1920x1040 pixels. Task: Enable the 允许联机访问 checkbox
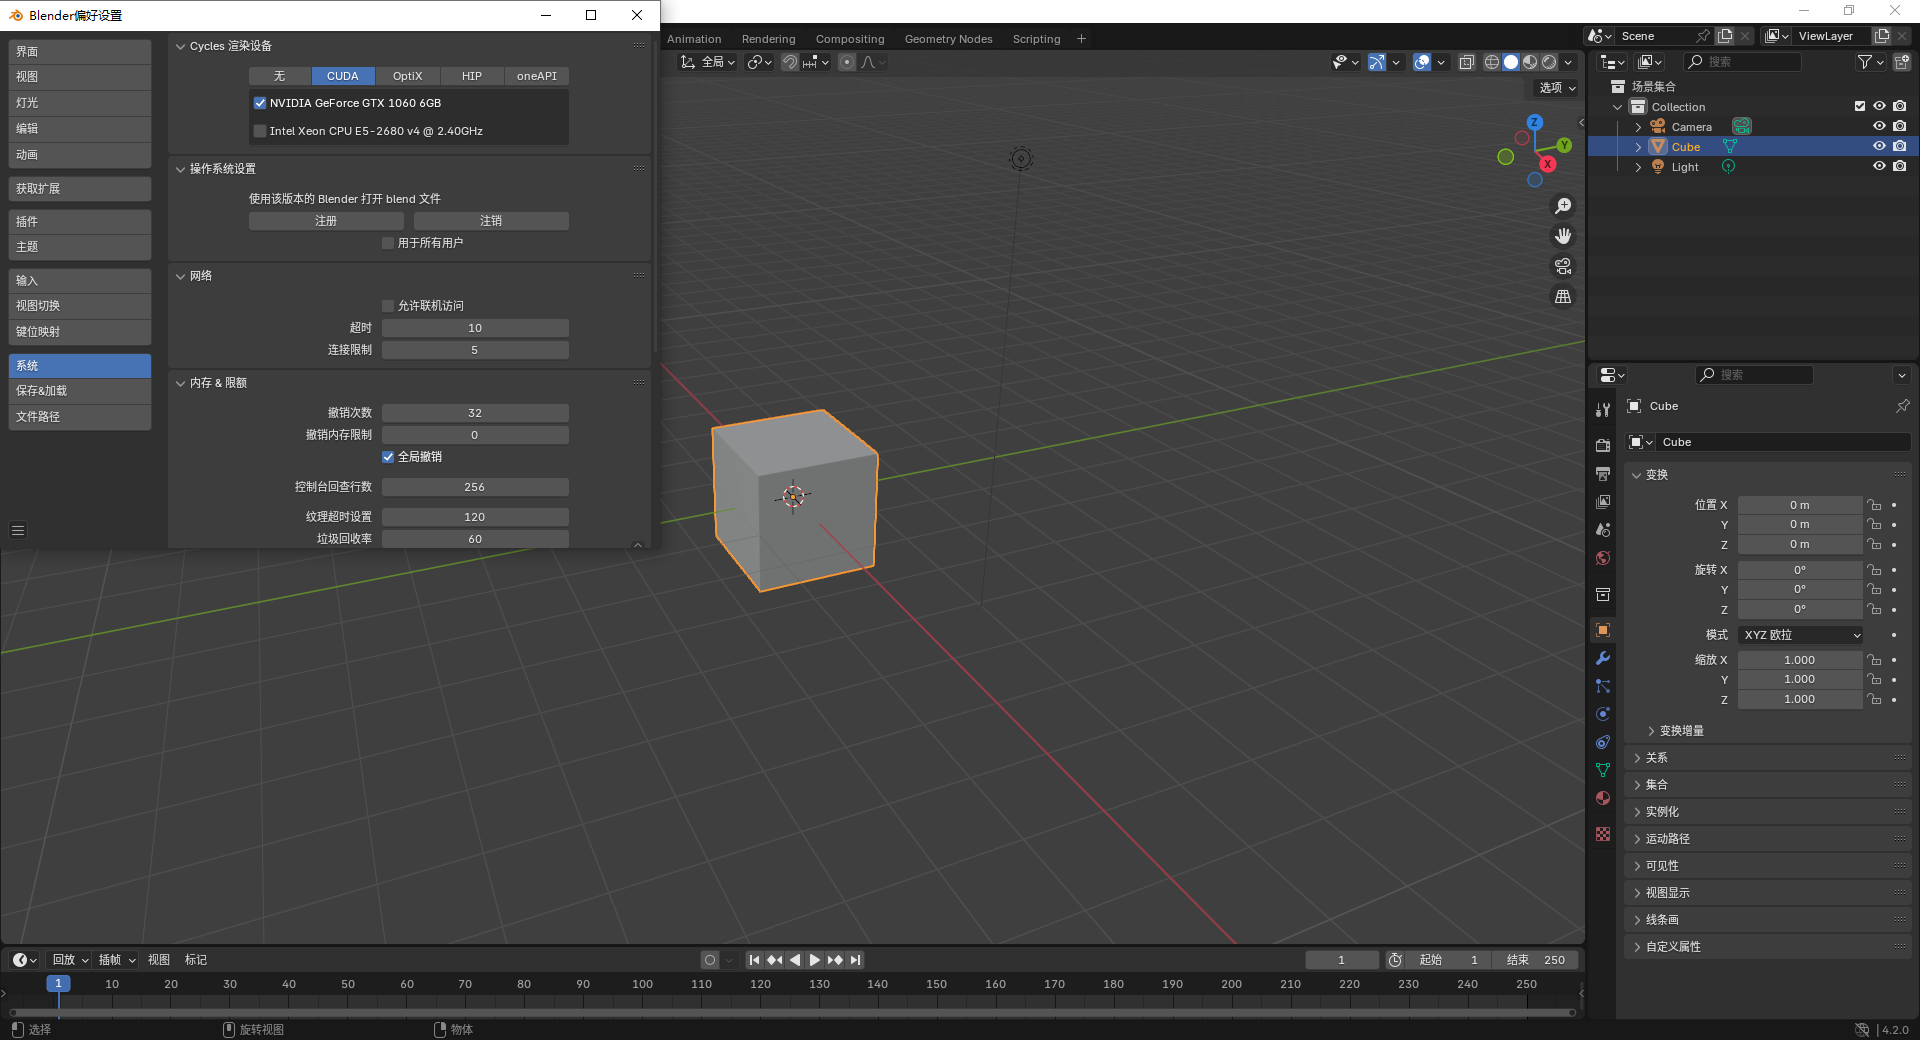388,305
